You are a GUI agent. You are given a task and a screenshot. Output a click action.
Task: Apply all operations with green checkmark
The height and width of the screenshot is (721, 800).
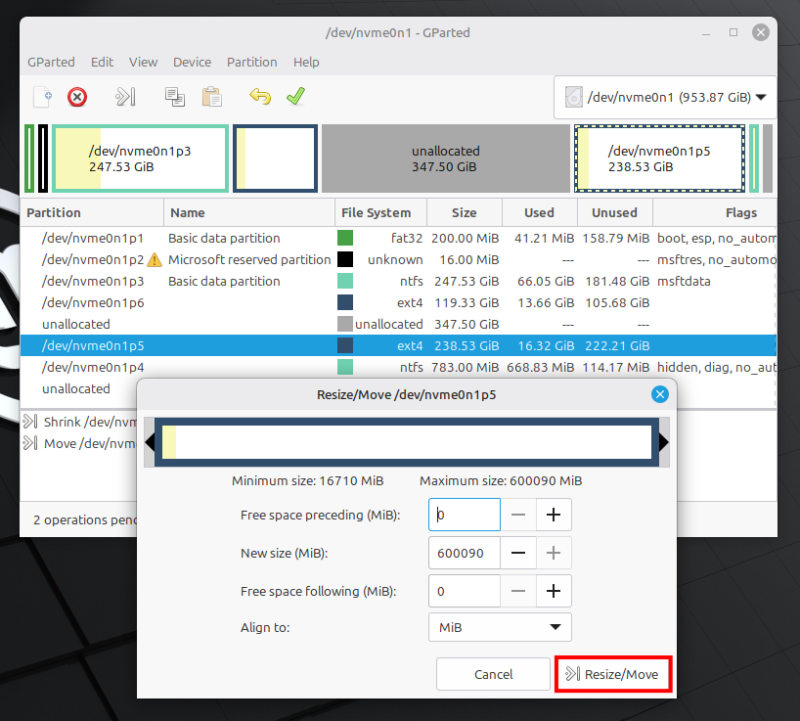pyautogui.click(x=295, y=97)
